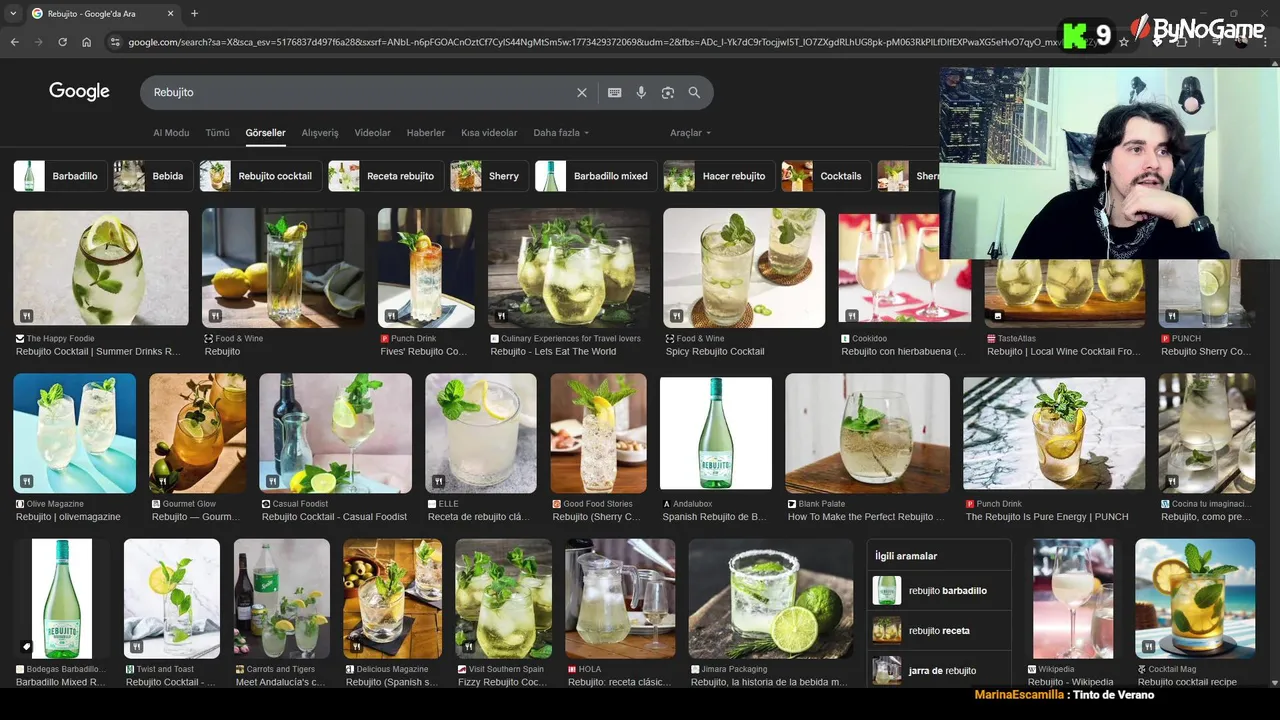Viewport: 1280px width, 720px height.
Task: Open the Fives' Rebujito Punch Drink image
Action: (426, 267)
